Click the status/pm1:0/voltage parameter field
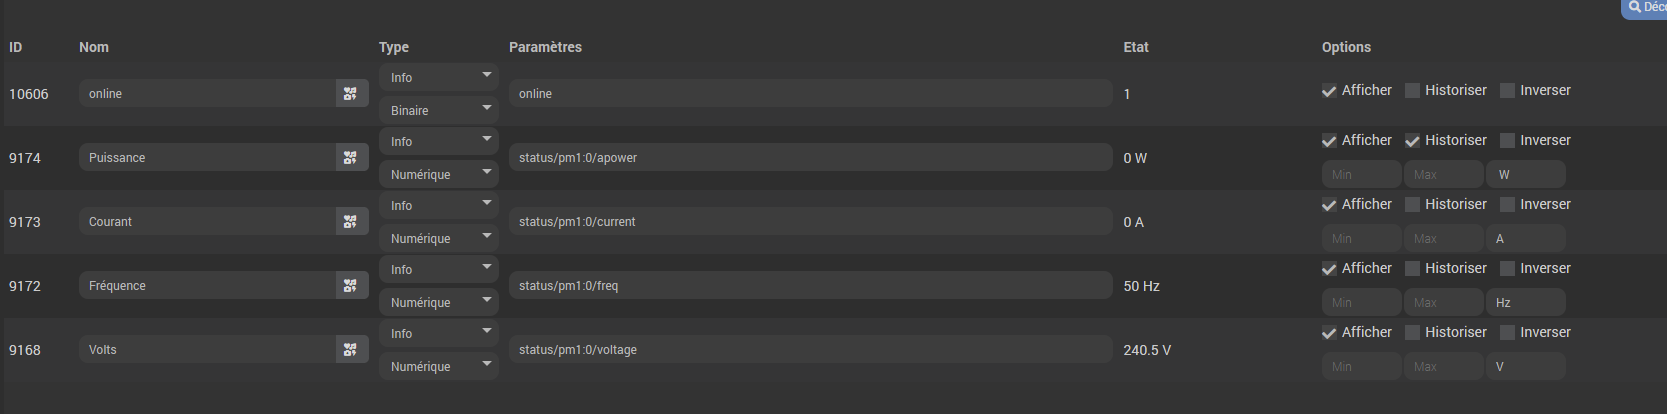The height and width of the screenshot is (414, 1667). 810,350
